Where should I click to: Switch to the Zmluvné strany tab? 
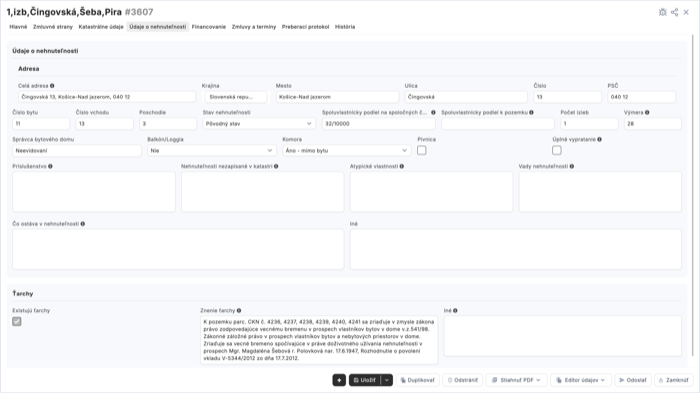coord(53,27)
